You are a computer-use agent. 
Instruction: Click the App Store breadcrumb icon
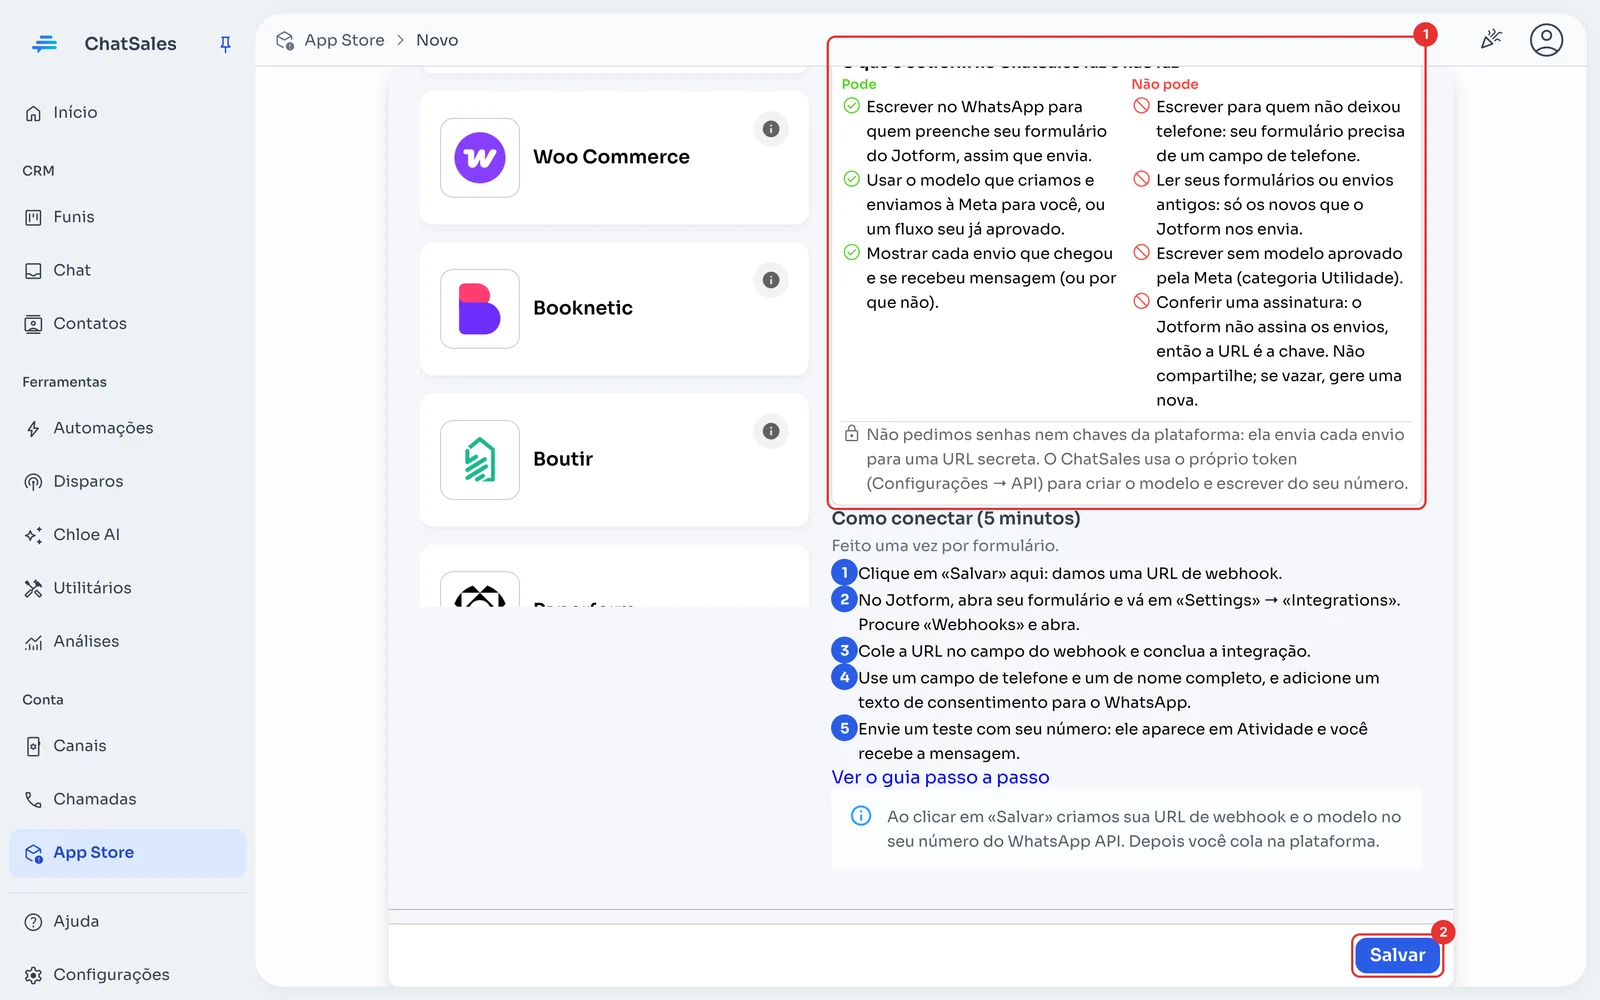[x=285, y=40]
